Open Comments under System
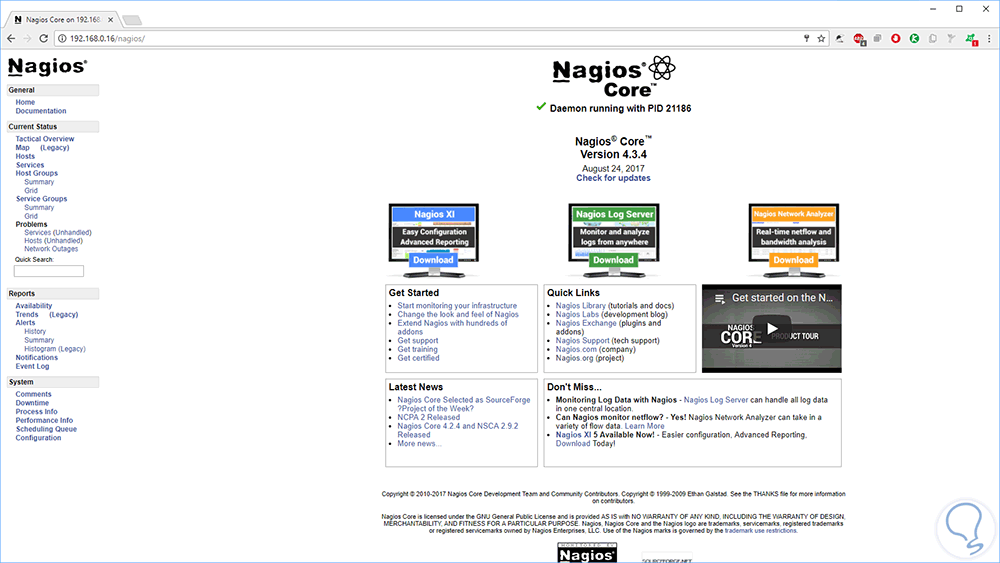The height and width of the screenshot is (563, 1000). coord(33,395)
